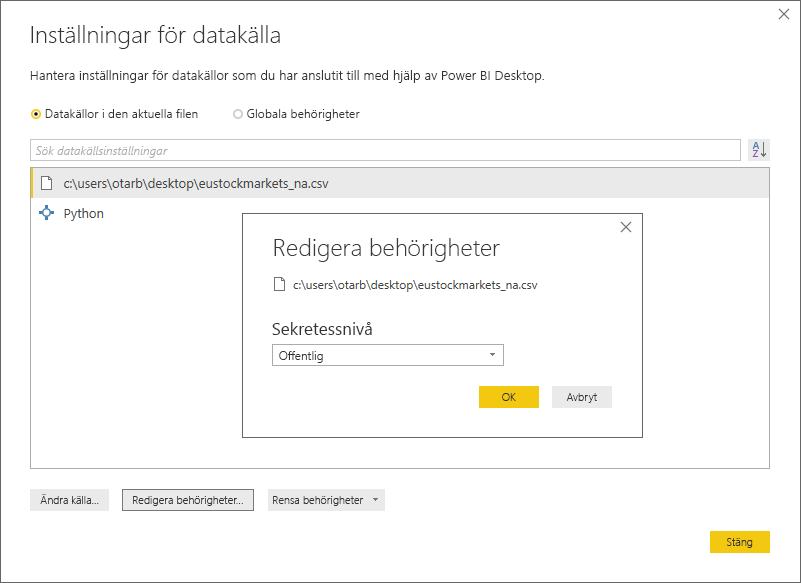The image size is (801, 583).
Task: Click the Python data source icon
Action: coord(46,213)
